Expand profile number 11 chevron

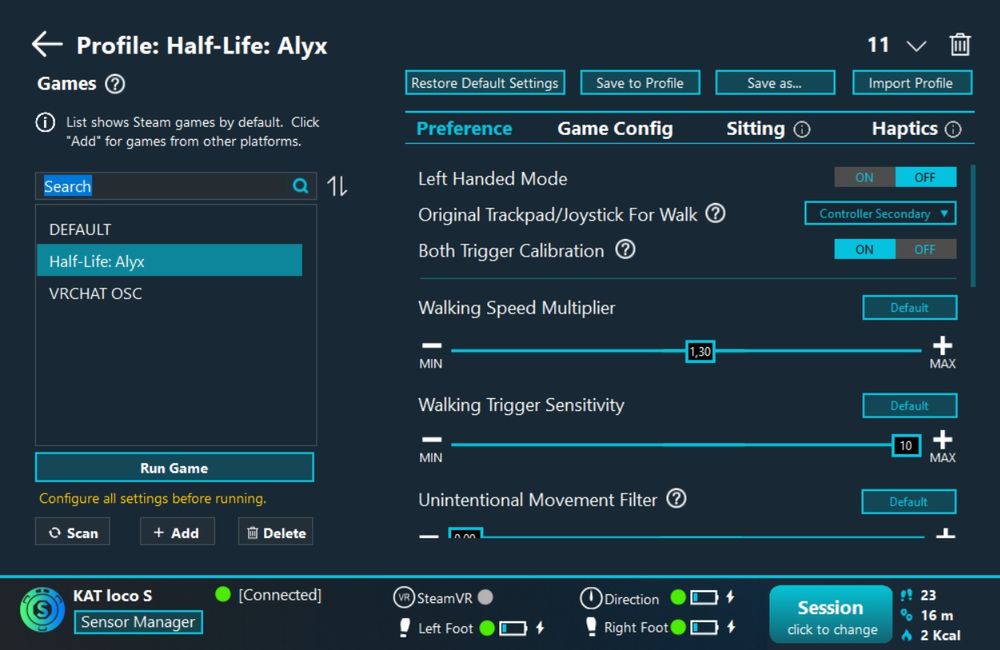pos(916,46)
